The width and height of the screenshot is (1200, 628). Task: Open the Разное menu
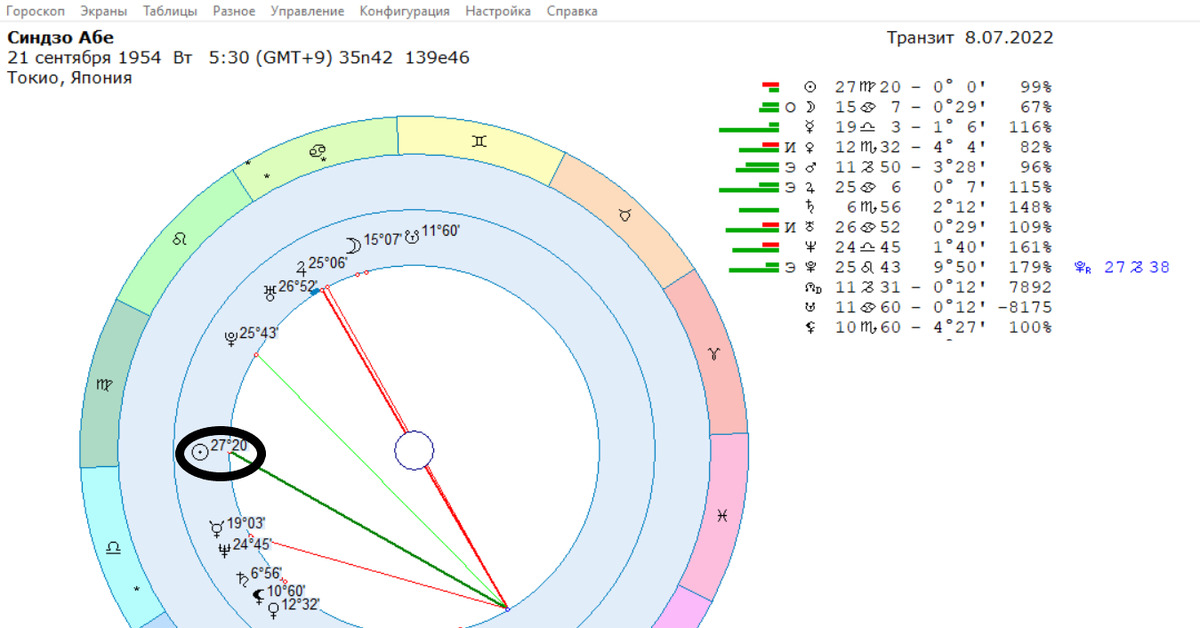tap(234, 11)
